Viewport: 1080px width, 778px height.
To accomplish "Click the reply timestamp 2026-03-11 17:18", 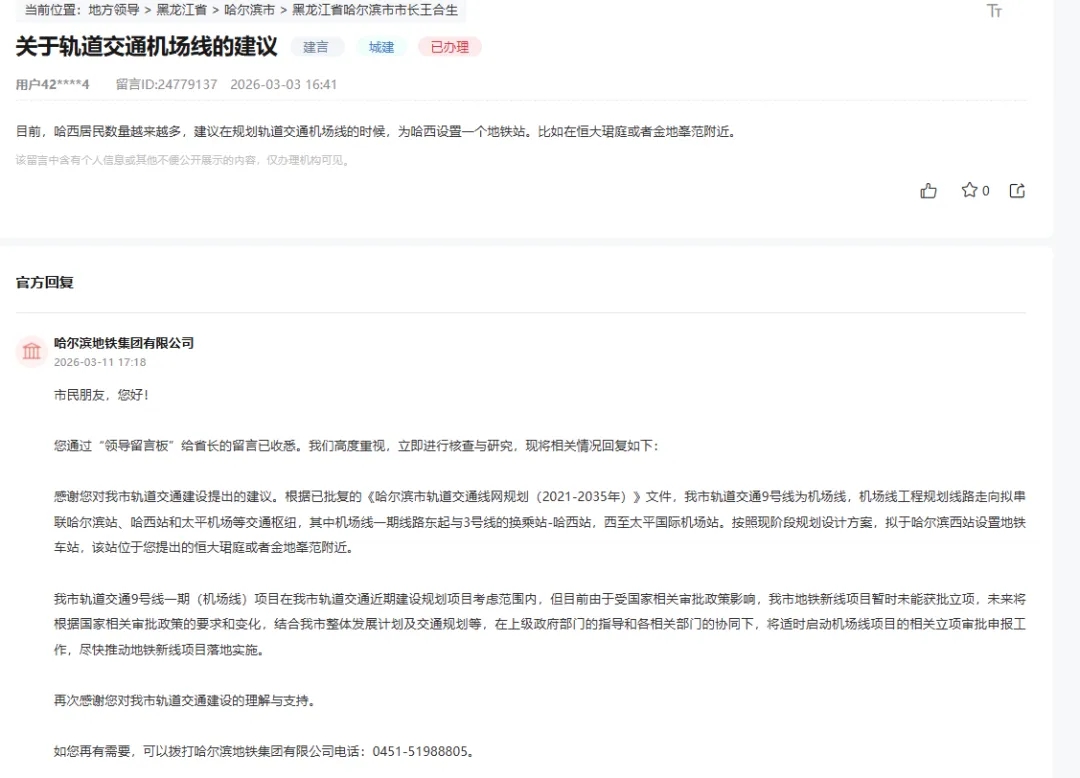I will coord(100,362).
